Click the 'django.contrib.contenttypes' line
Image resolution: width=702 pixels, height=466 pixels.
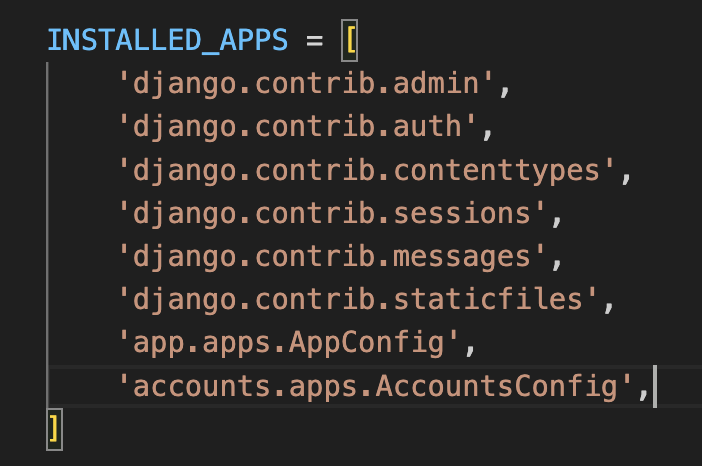coord(375,170)
